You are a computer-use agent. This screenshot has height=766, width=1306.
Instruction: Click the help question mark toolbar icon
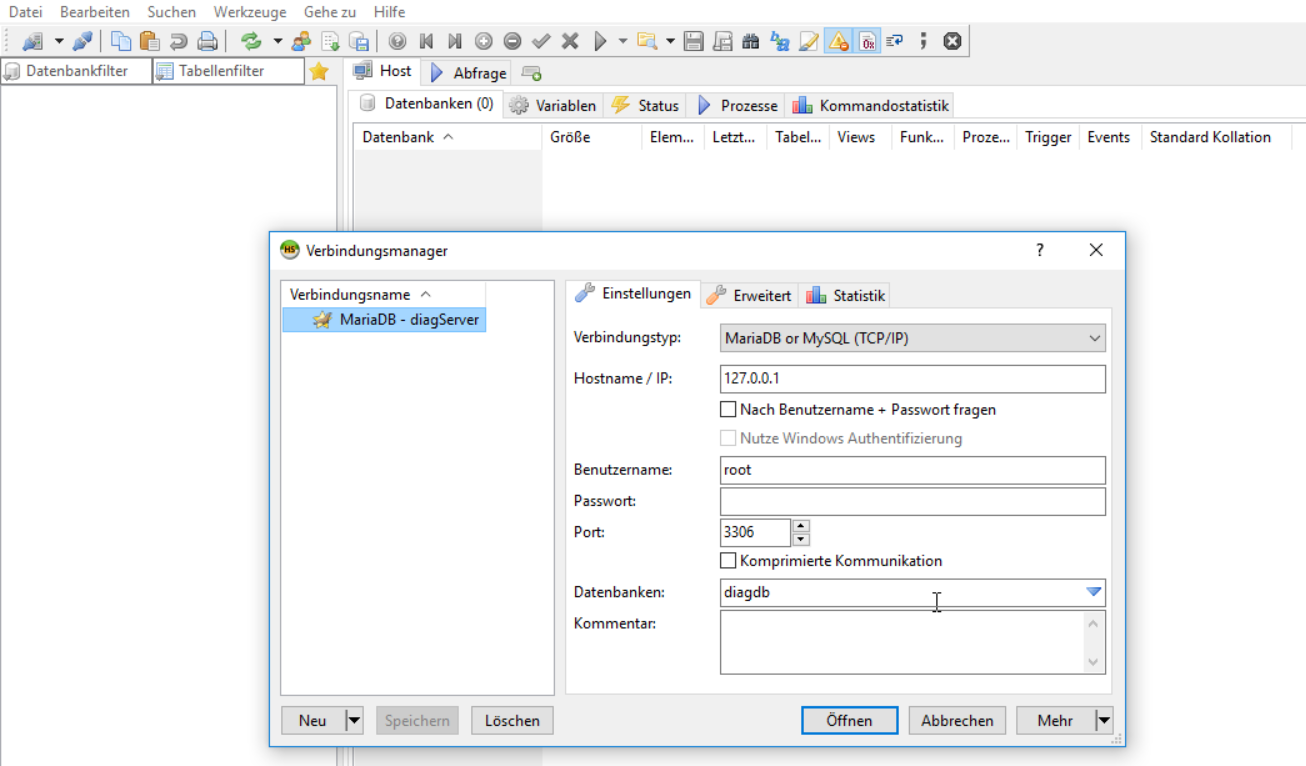click(398, 41)
